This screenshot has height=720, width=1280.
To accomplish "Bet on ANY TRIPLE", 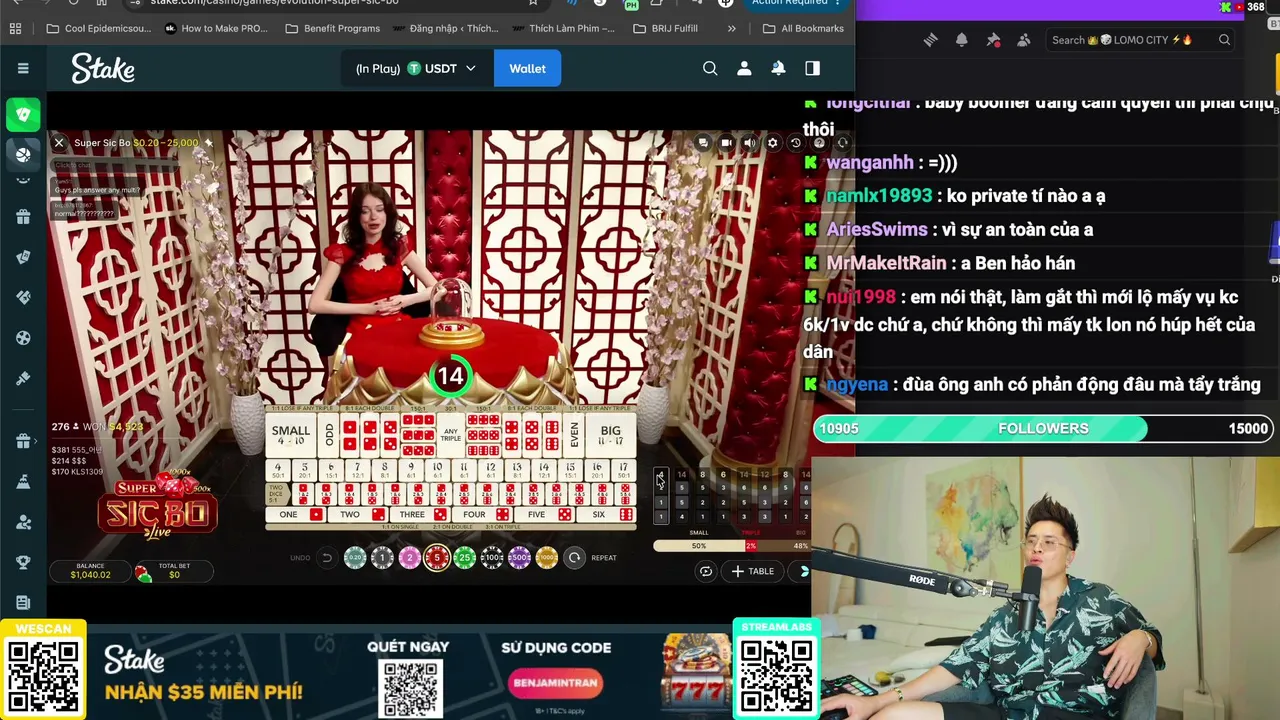I will (451, 435).
